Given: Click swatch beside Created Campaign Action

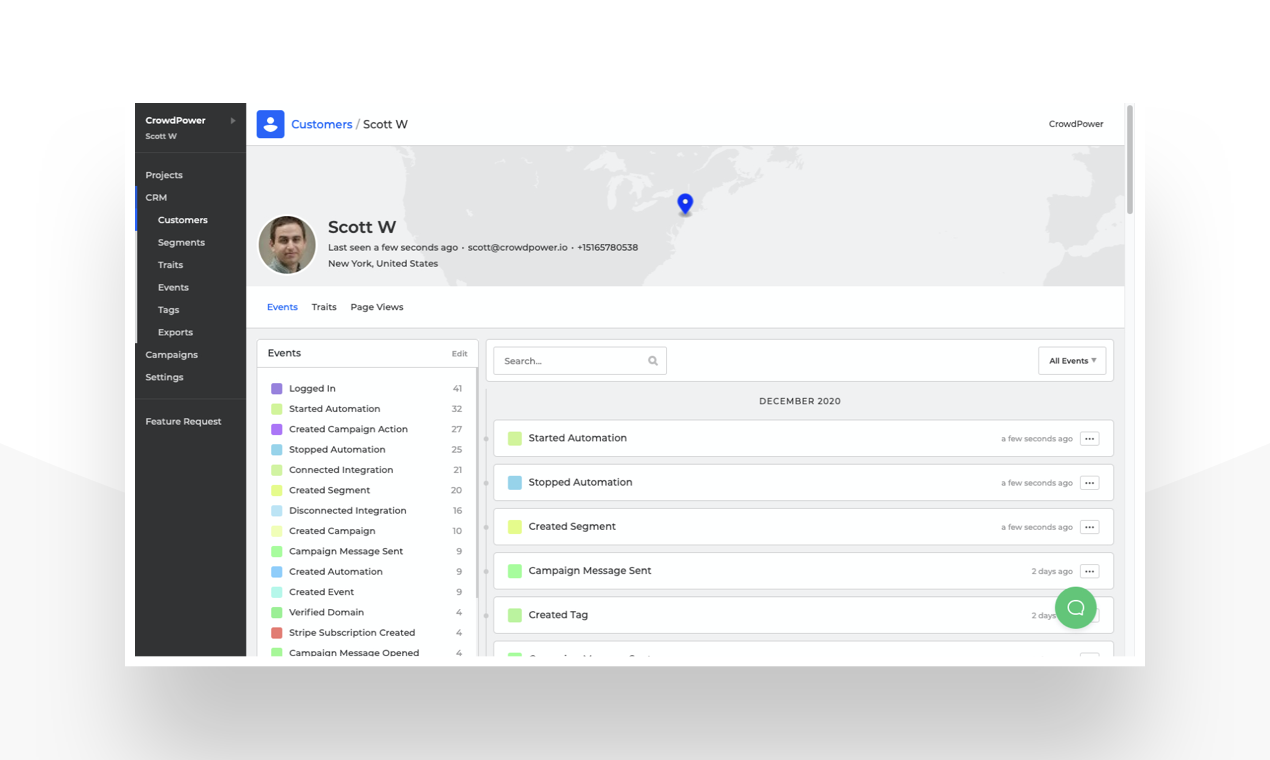Looking at the screenshot, I should pyautogui.click(x=277, y=430).
